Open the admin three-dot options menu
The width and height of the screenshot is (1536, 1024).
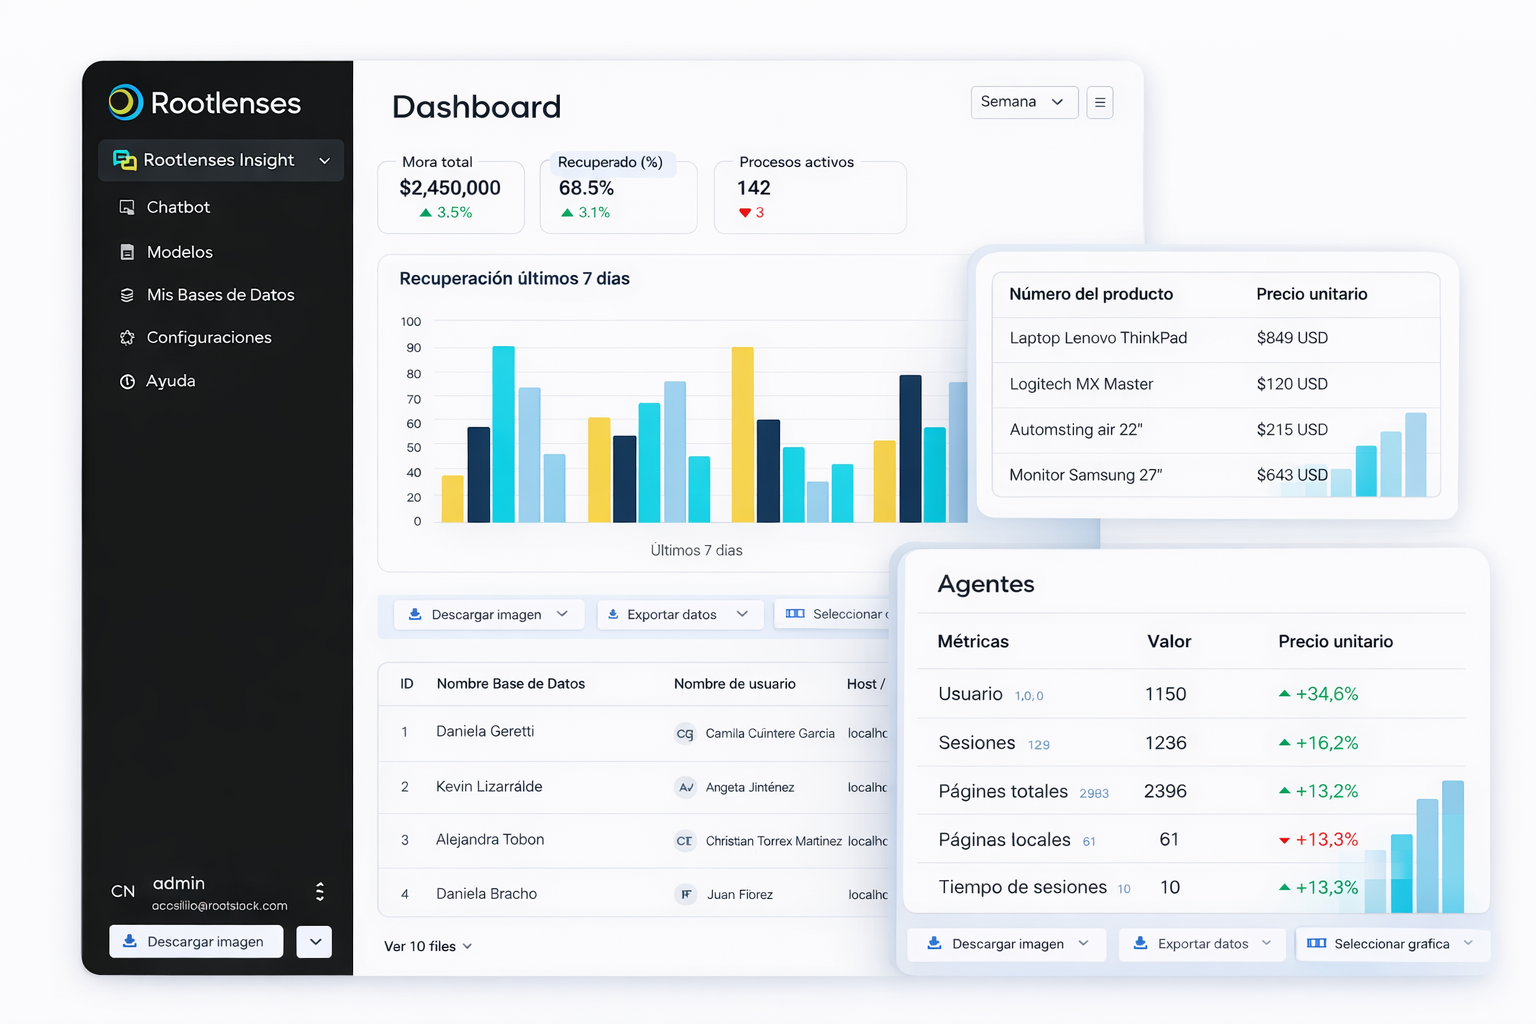[320, 891]
